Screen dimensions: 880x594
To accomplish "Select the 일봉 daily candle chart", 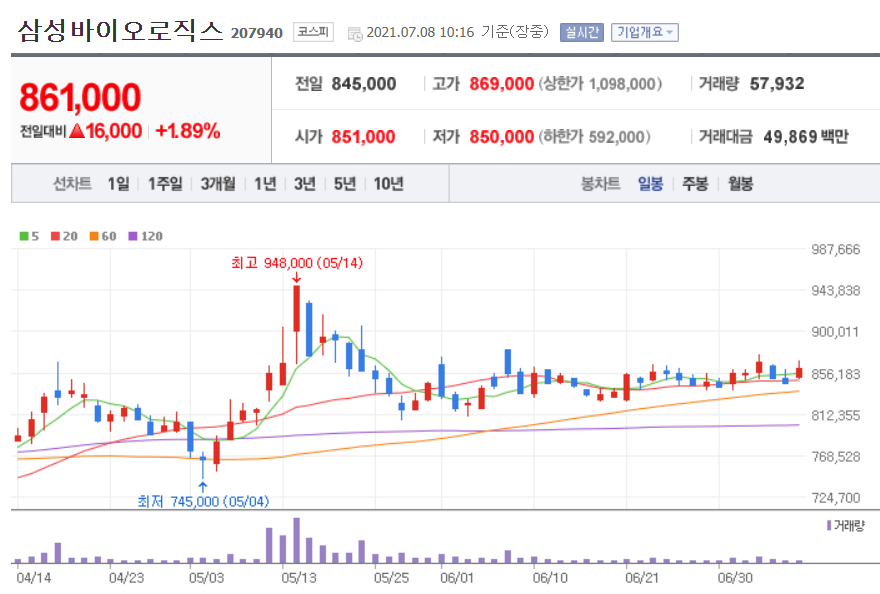I will coord(650,184).
